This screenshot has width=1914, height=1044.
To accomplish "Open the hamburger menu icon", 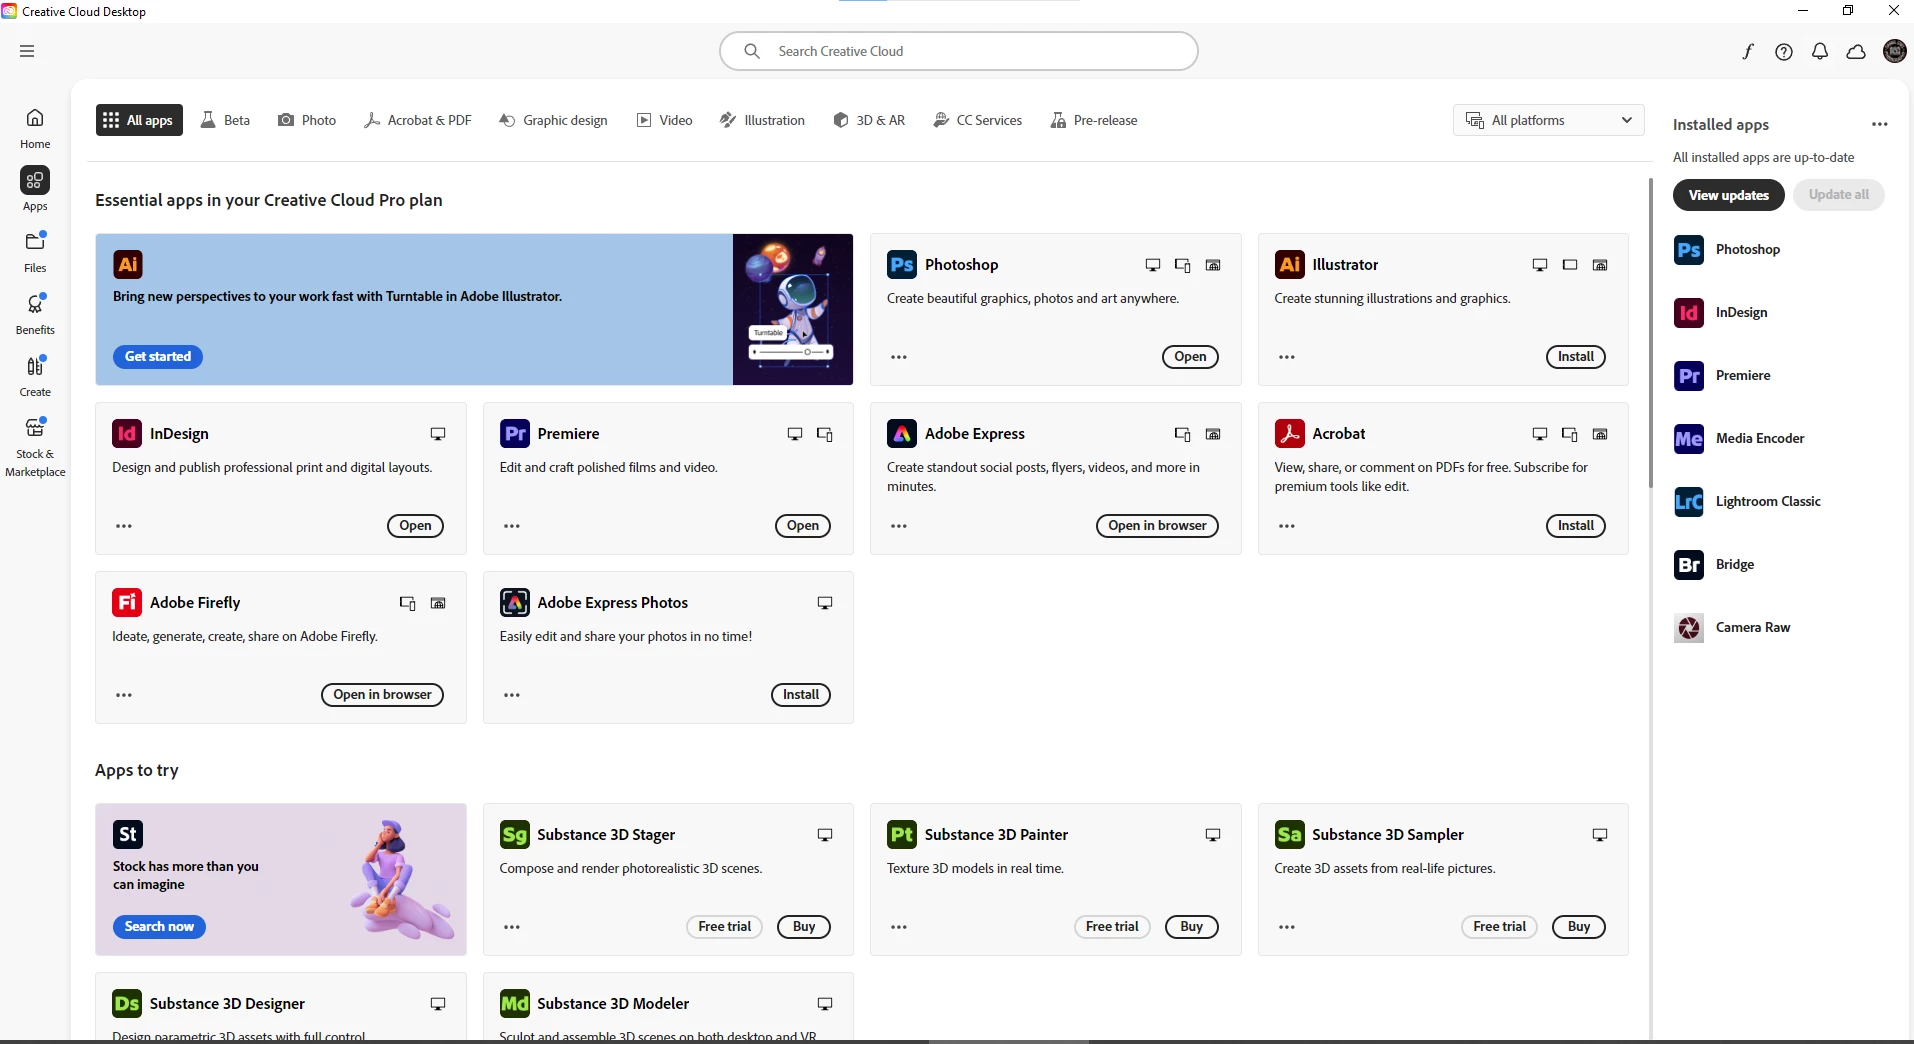I will pos(27,51).
